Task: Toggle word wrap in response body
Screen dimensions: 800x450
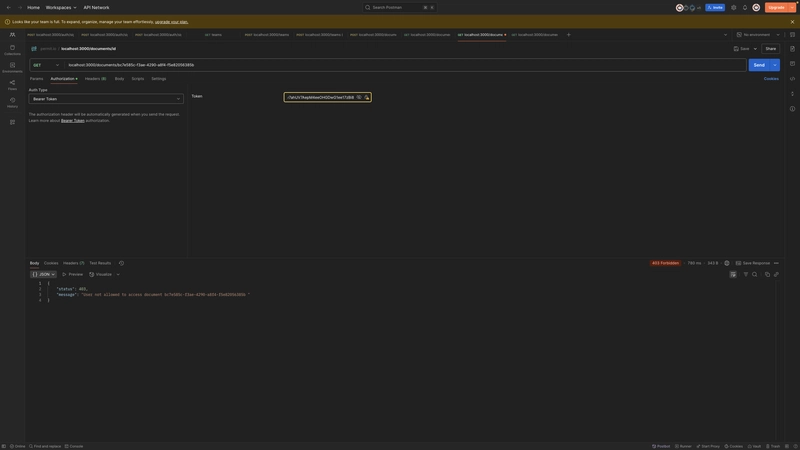Action: click(733, 274)
